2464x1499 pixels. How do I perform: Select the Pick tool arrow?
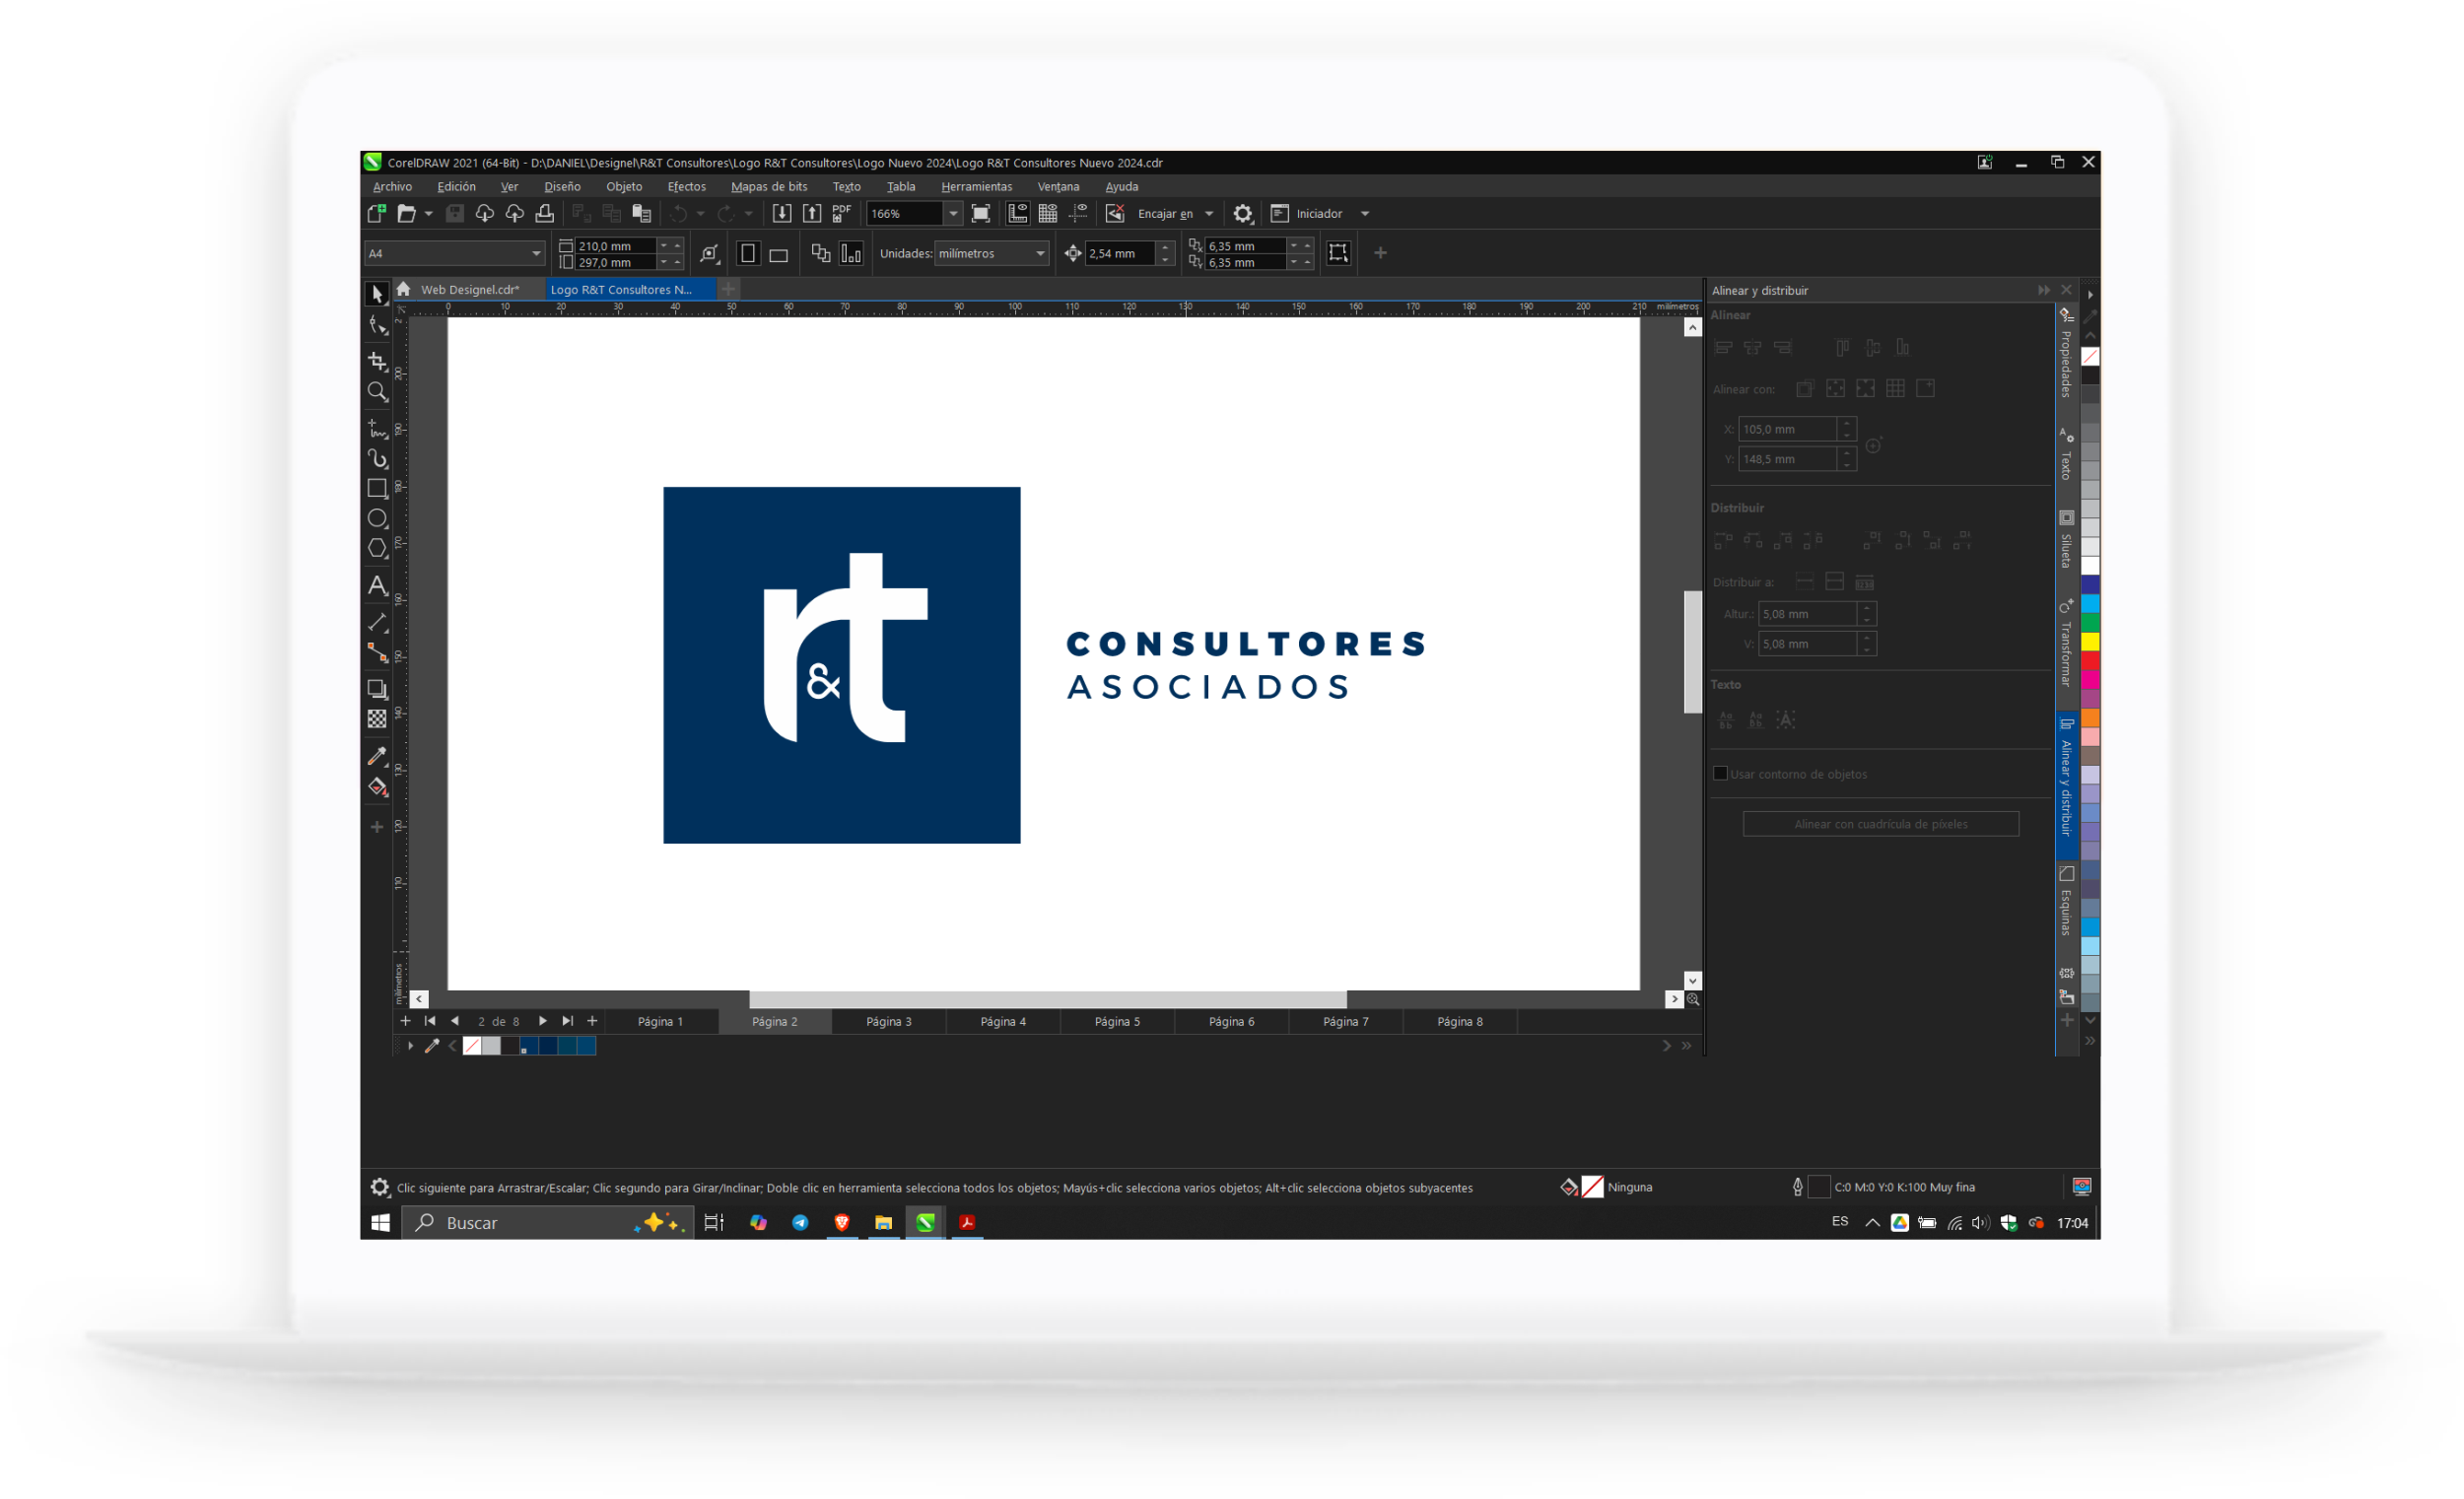(x=377, y=294)
